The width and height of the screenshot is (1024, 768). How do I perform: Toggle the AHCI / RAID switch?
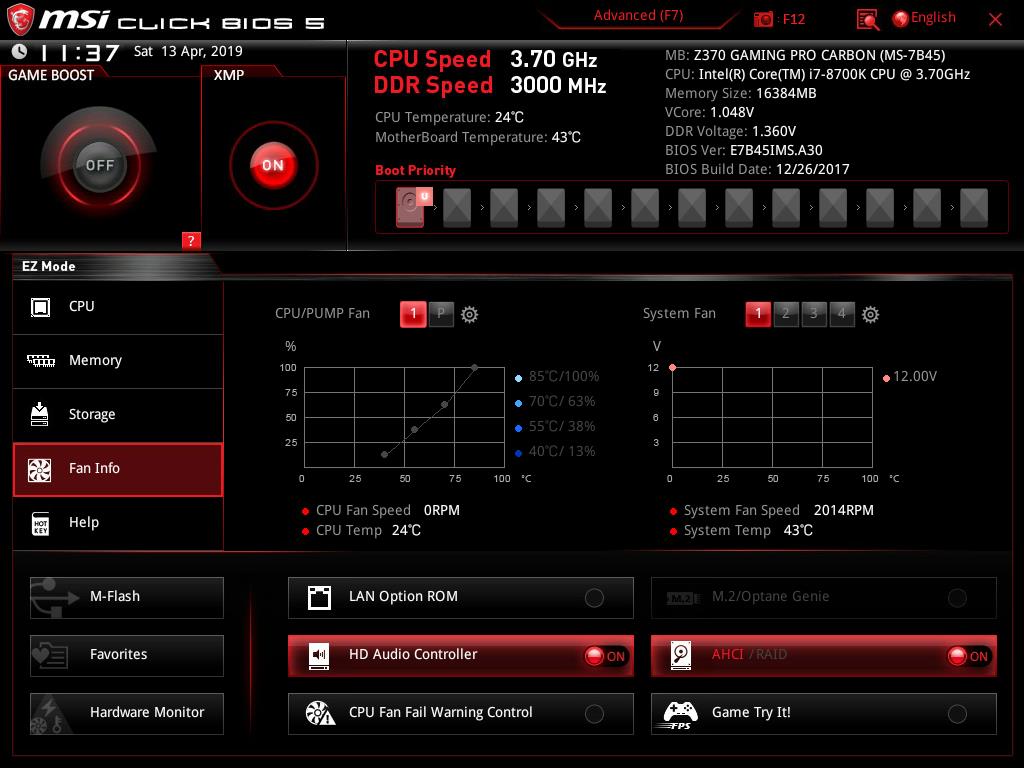click(968, 656)
